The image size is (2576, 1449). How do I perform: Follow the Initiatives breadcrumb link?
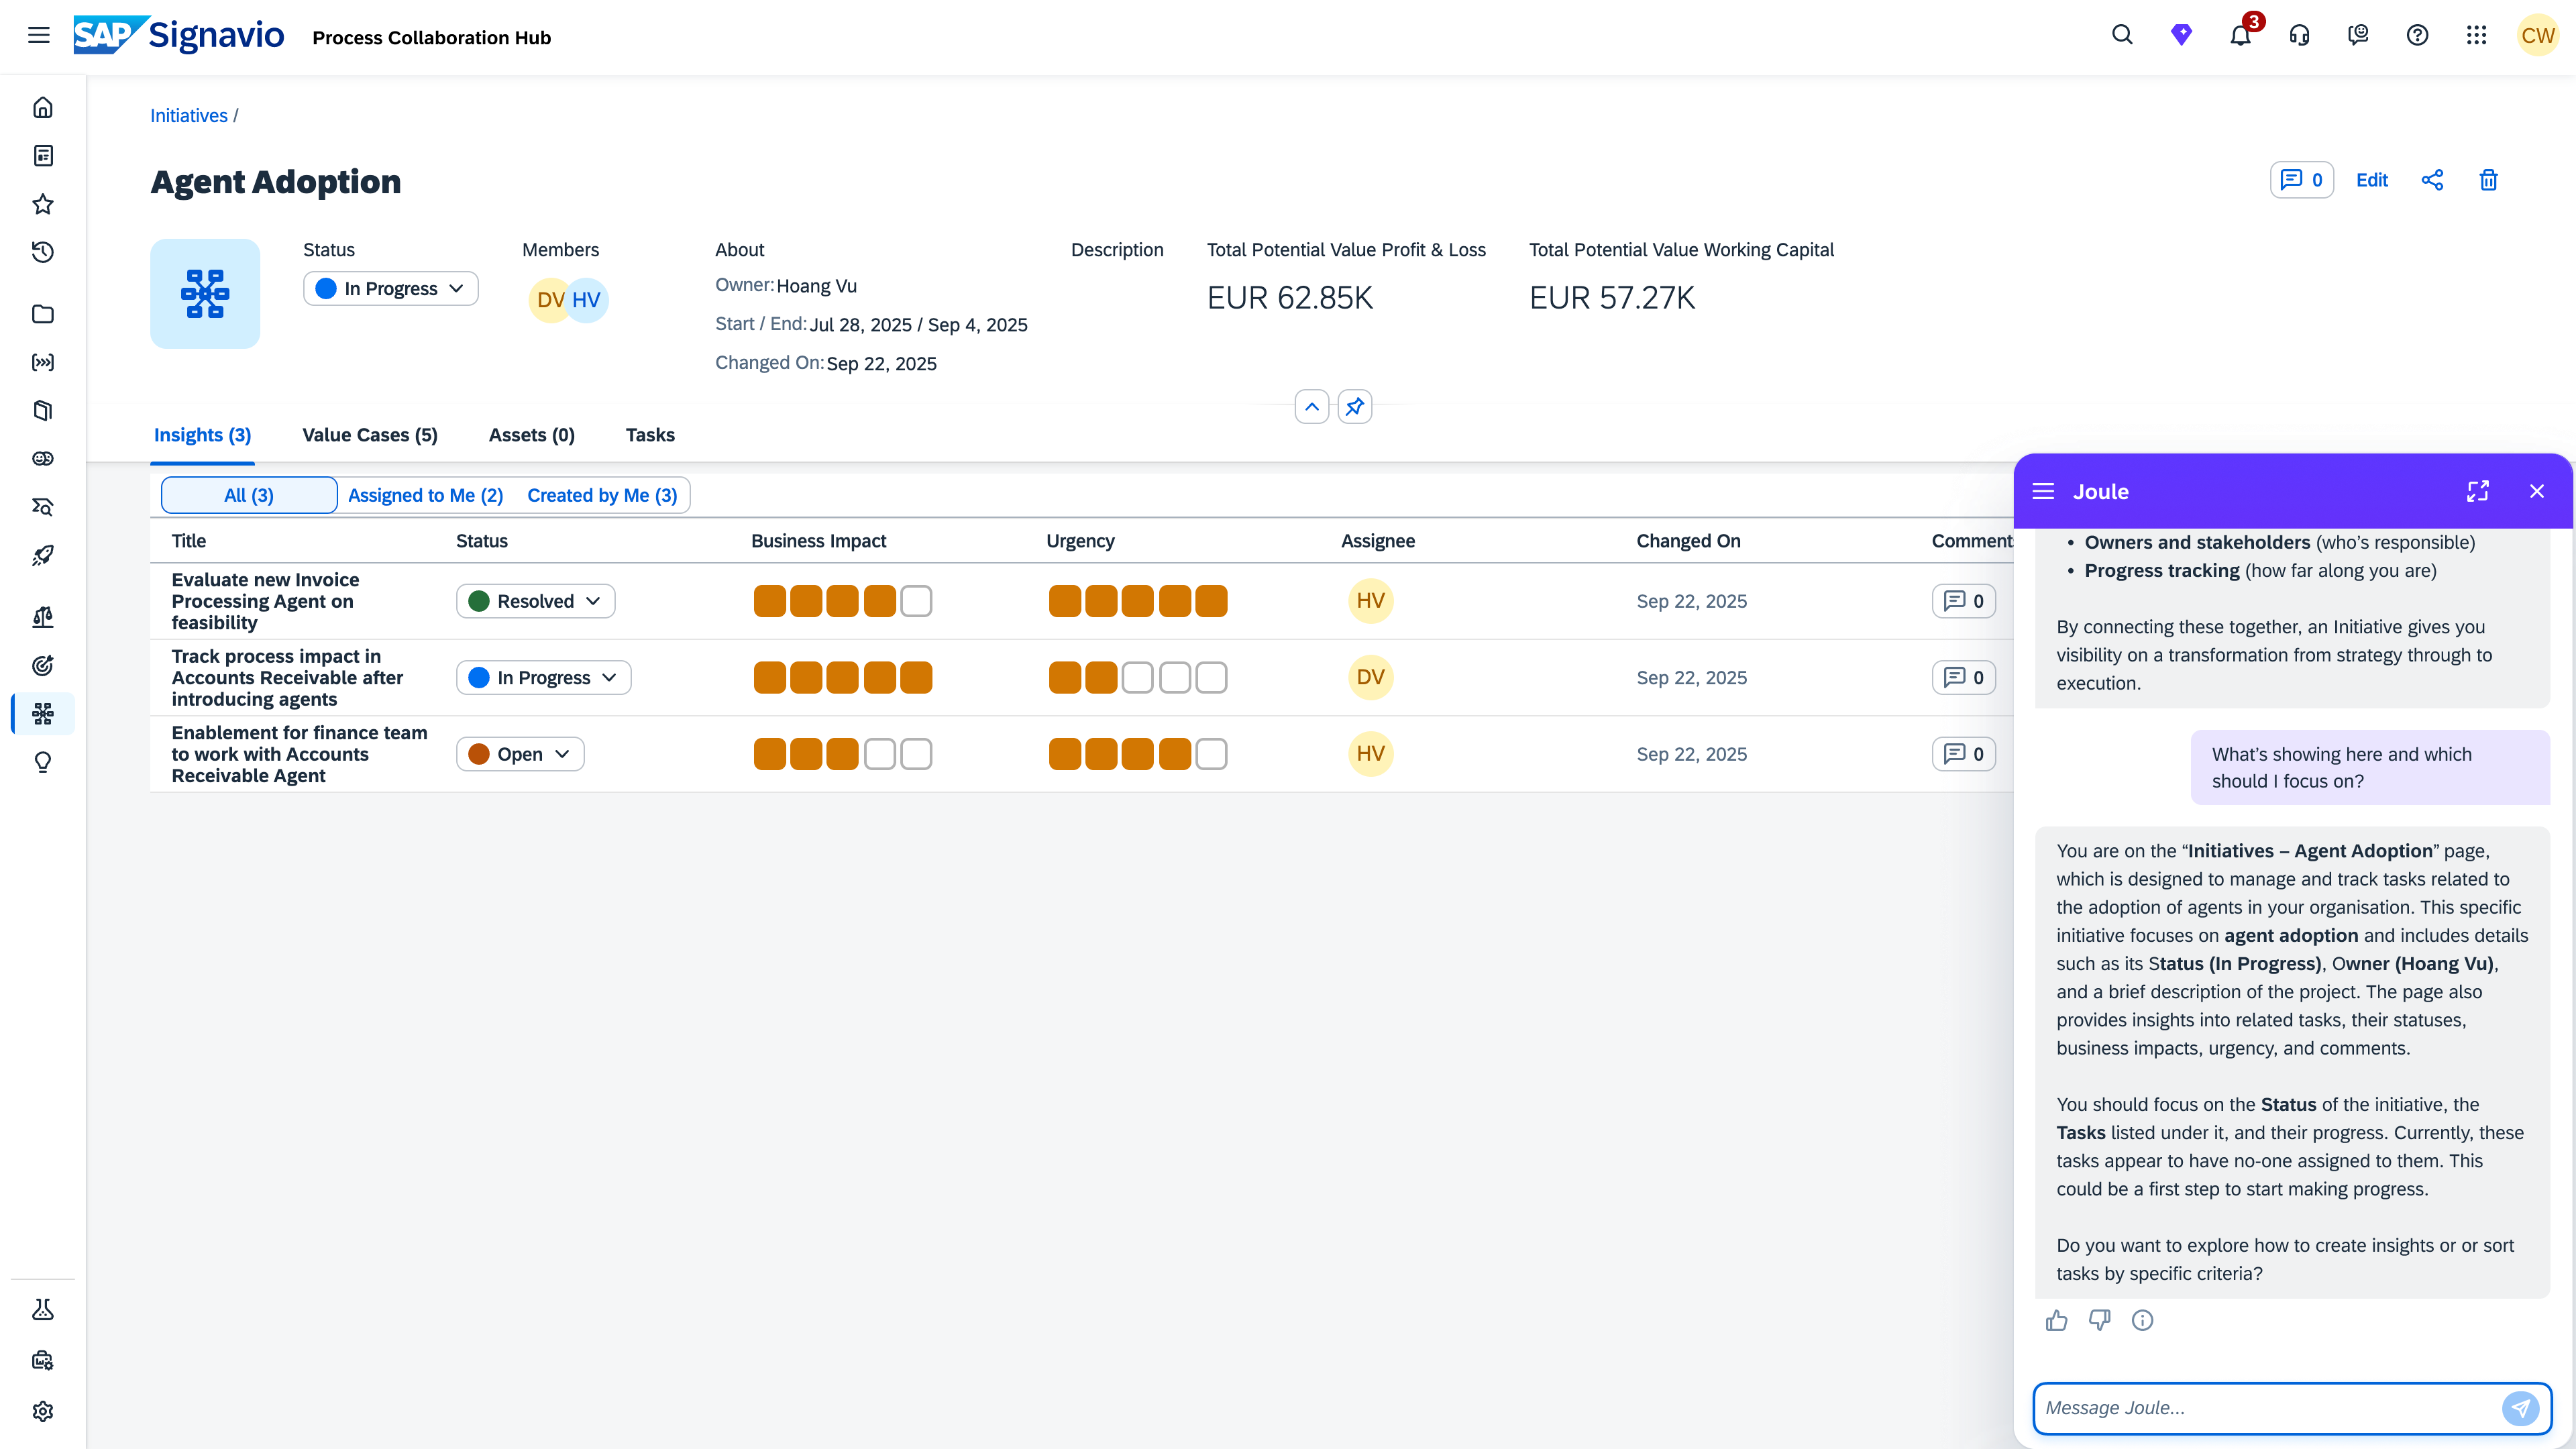tap(189, 116)
